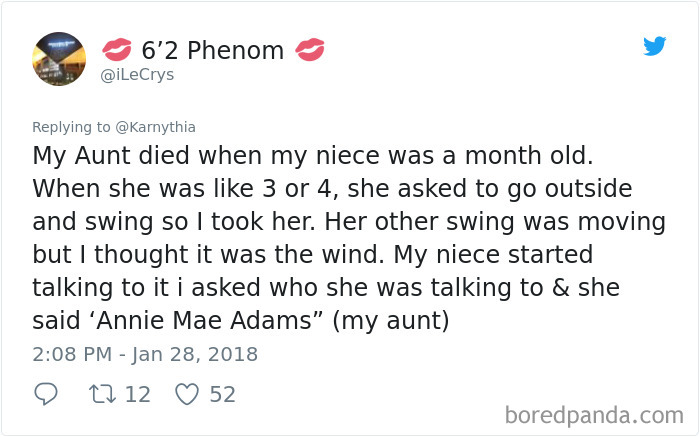Like the tweet with the heart icon
The height and width of the screenshot is (437, 700).
[x=187, y=394]
